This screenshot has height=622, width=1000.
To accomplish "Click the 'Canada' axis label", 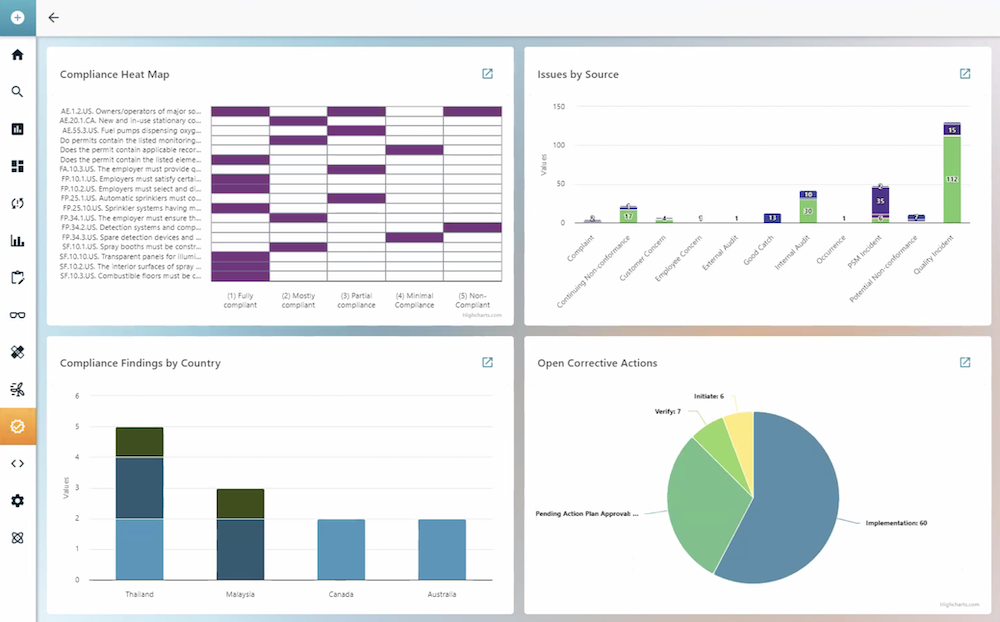I will point(341,594).
